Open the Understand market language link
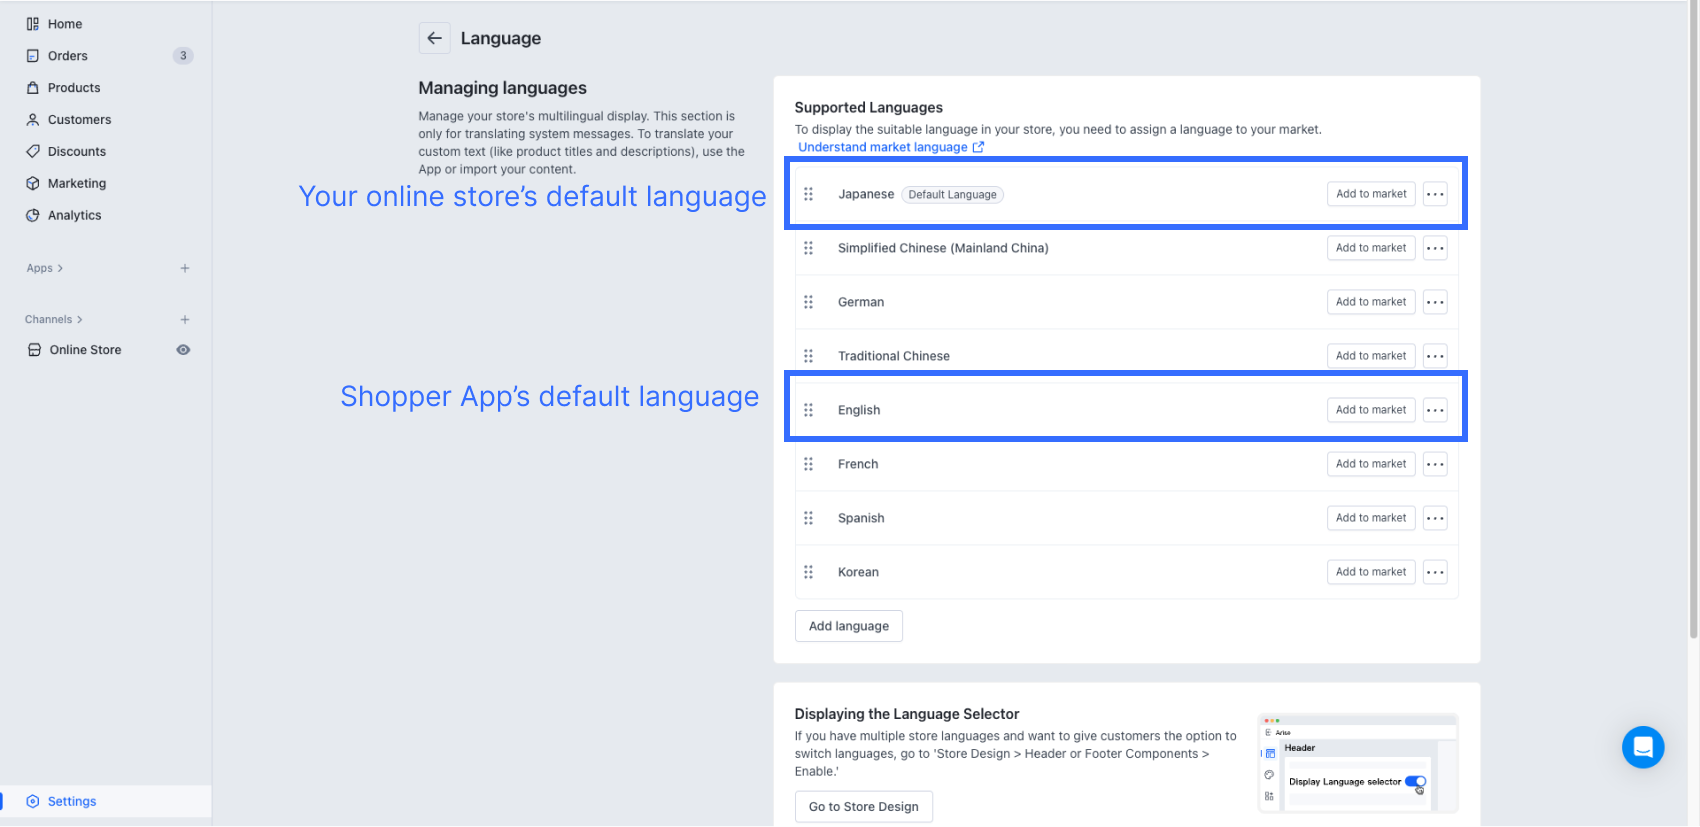The image size is (1700, 827). pyautogui.click(x=891, y=147)
